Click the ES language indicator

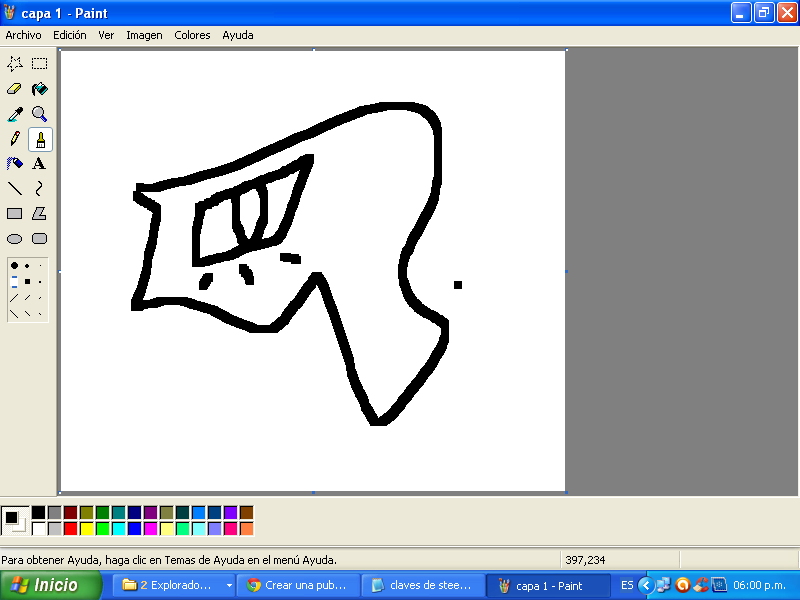tap(627, 585)
